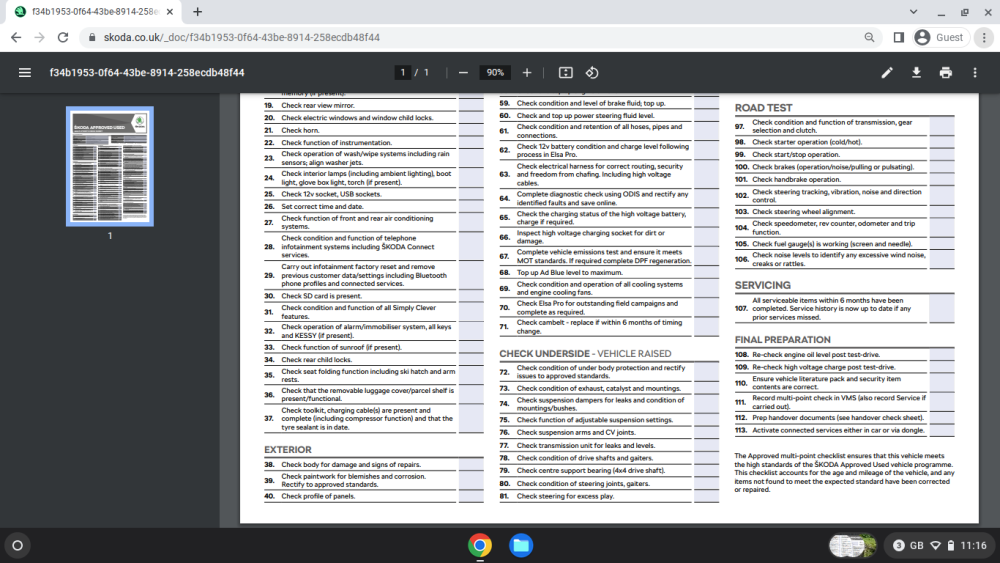Click the address bar URL
This screenshot has width=1000, height=563.
(x=242, y=38)
